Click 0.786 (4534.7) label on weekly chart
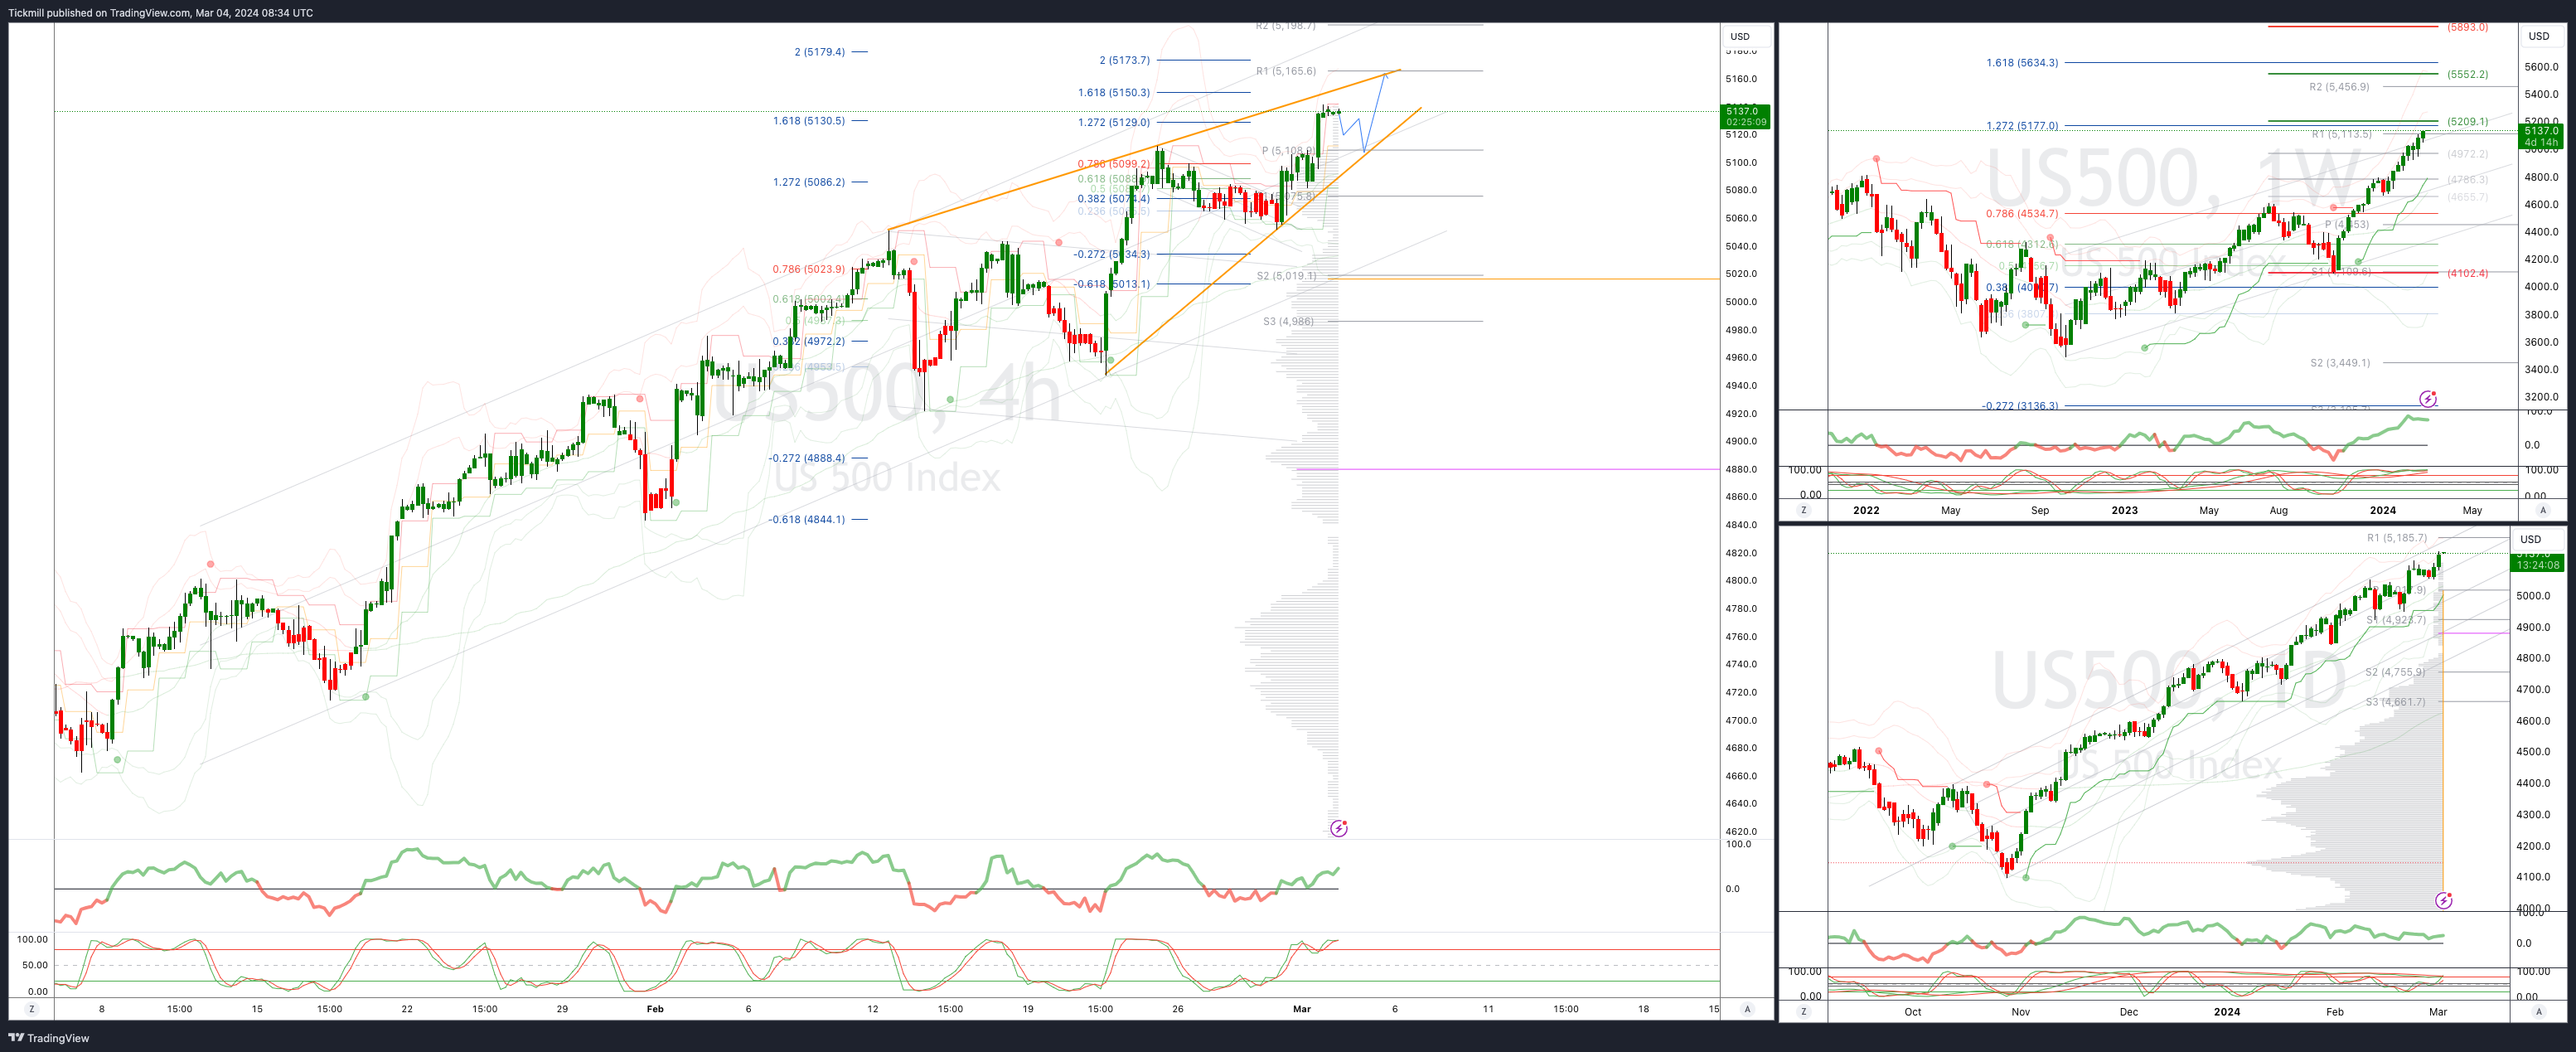2576x1052 pixels. coord(2022,213)
